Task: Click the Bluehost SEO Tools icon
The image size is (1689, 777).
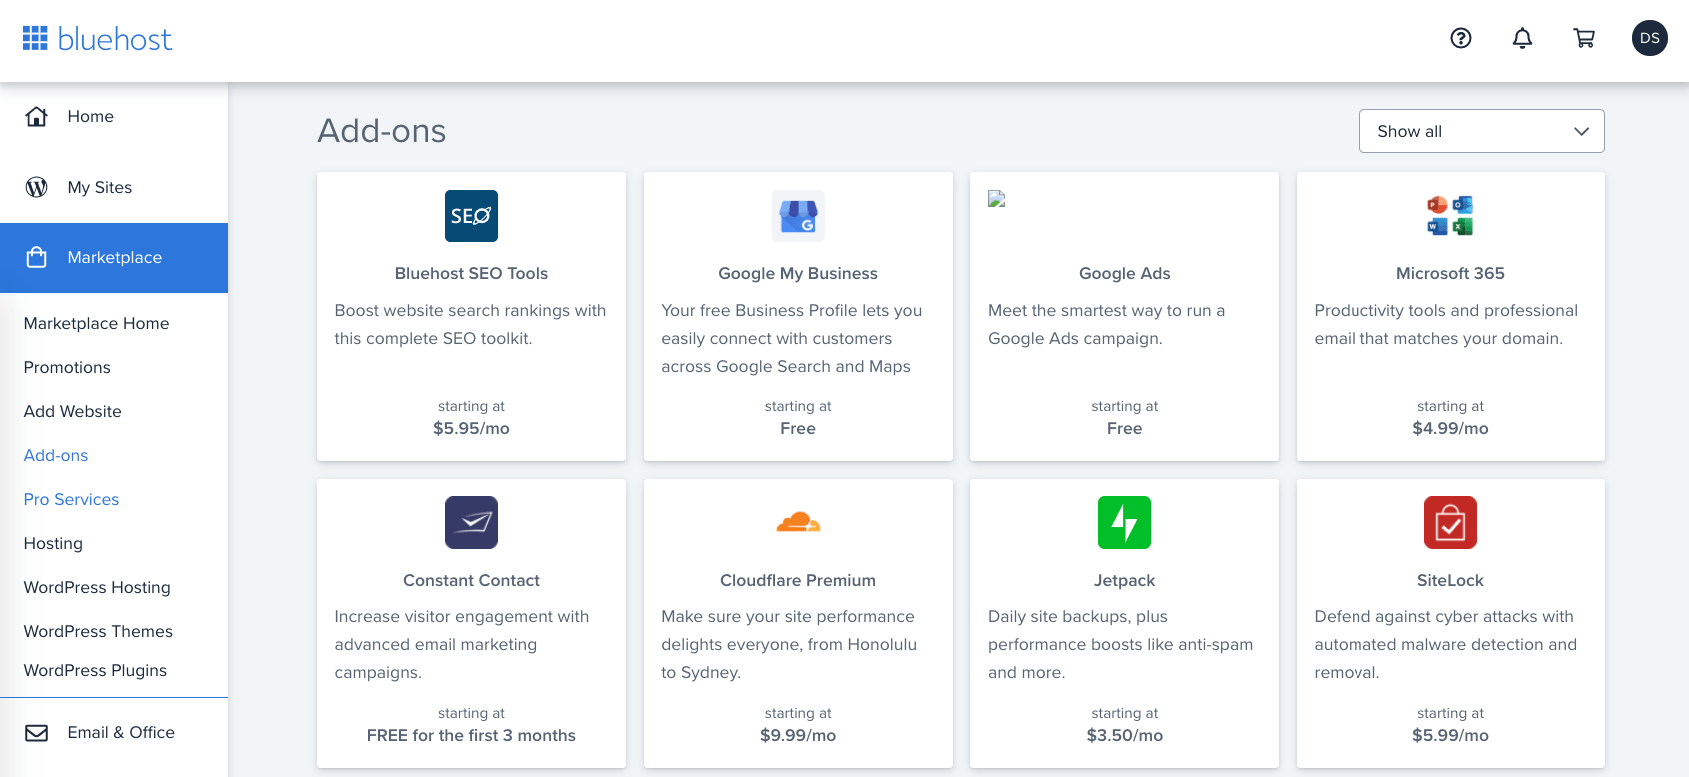Action: pos(471,216)
